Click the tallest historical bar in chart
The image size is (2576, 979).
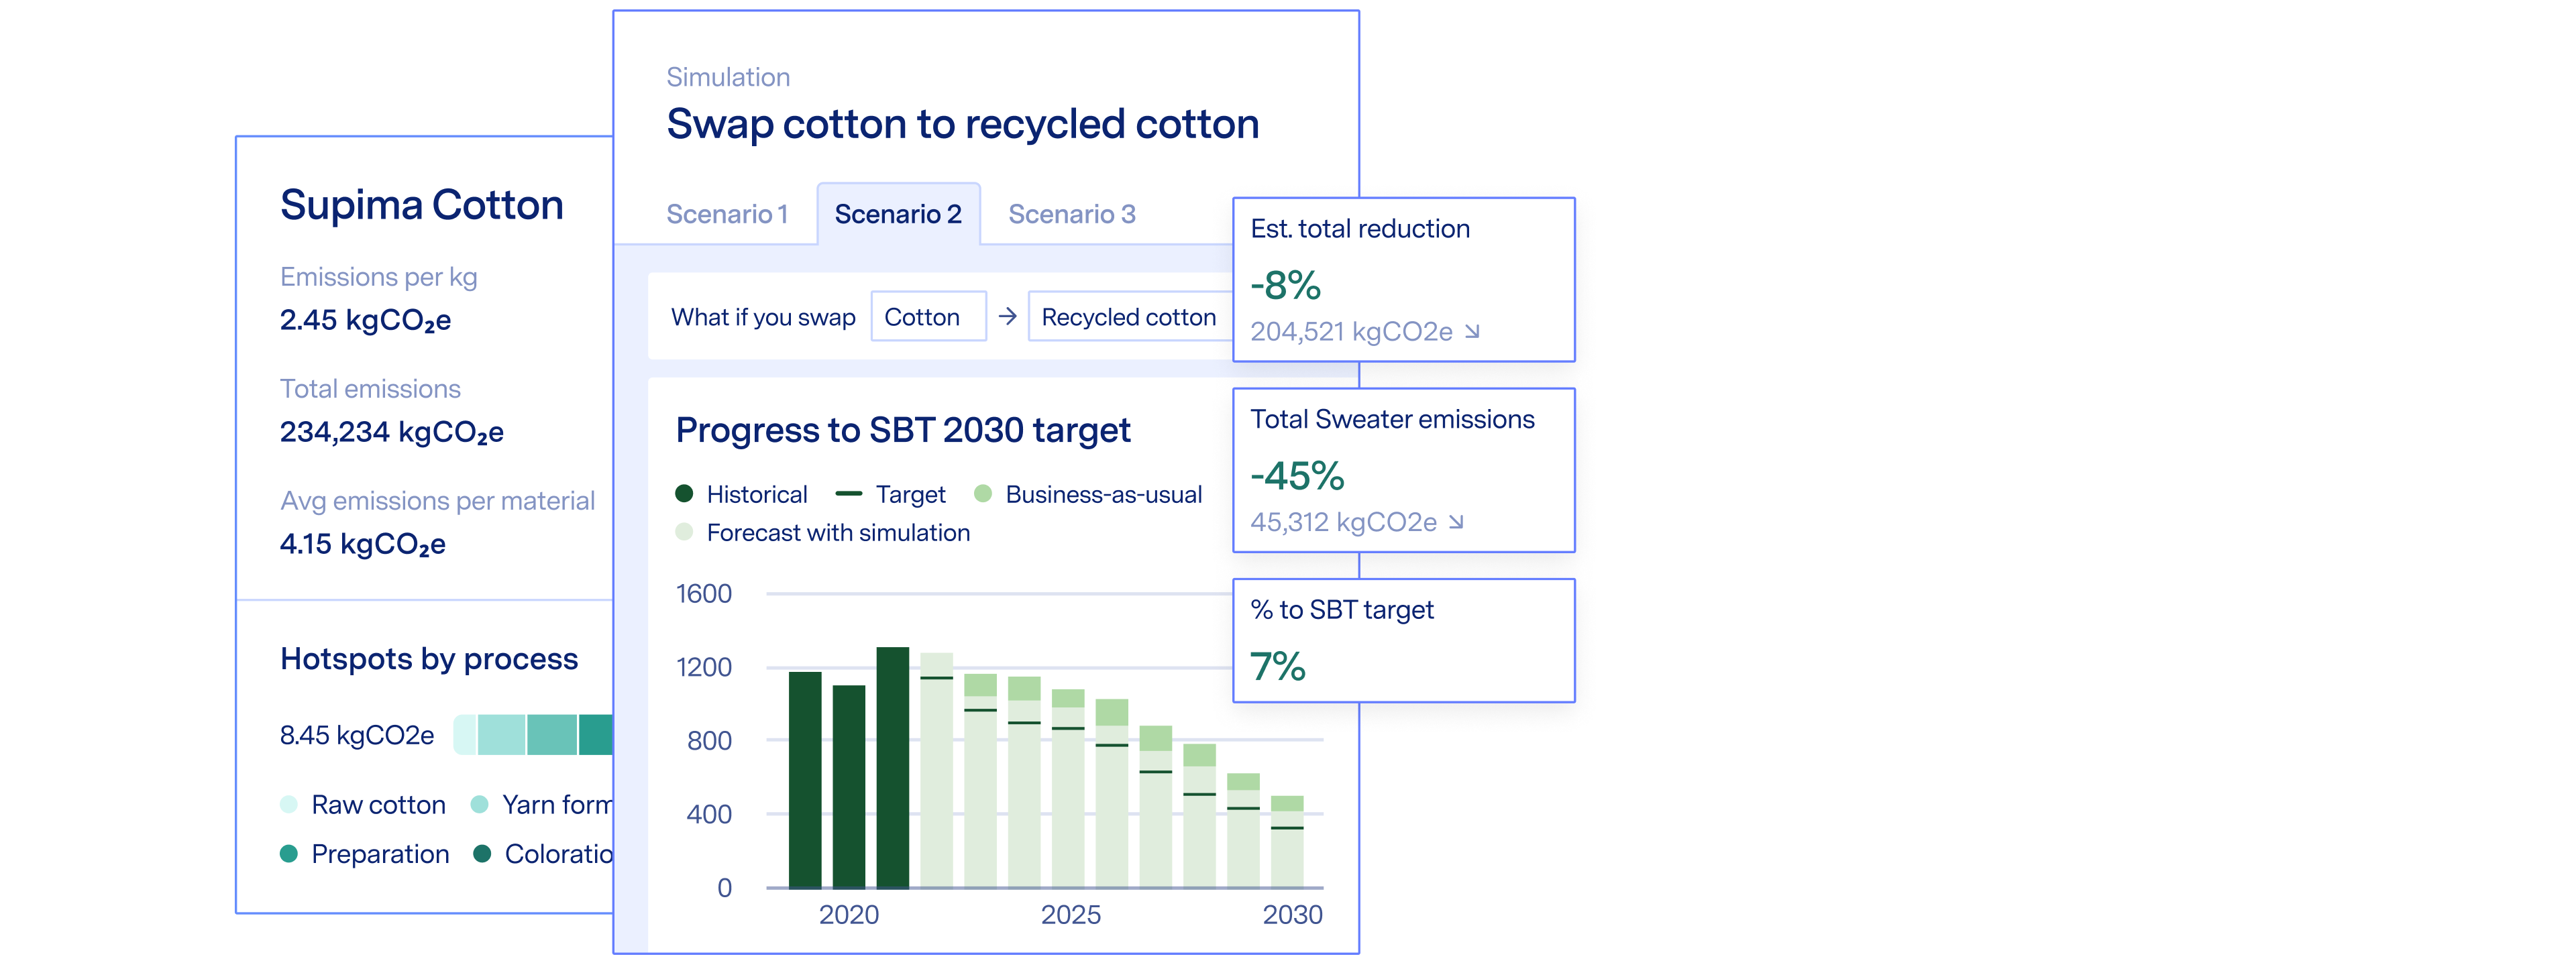[x=892, y=767]
